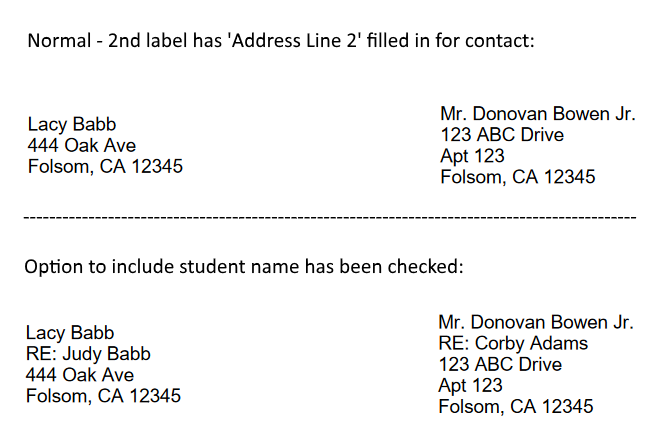Image resolution: width=659 pixels, height=433 pixels.
Task: Click 'RE: Corby Adams' line
Action: coord(513,343)
